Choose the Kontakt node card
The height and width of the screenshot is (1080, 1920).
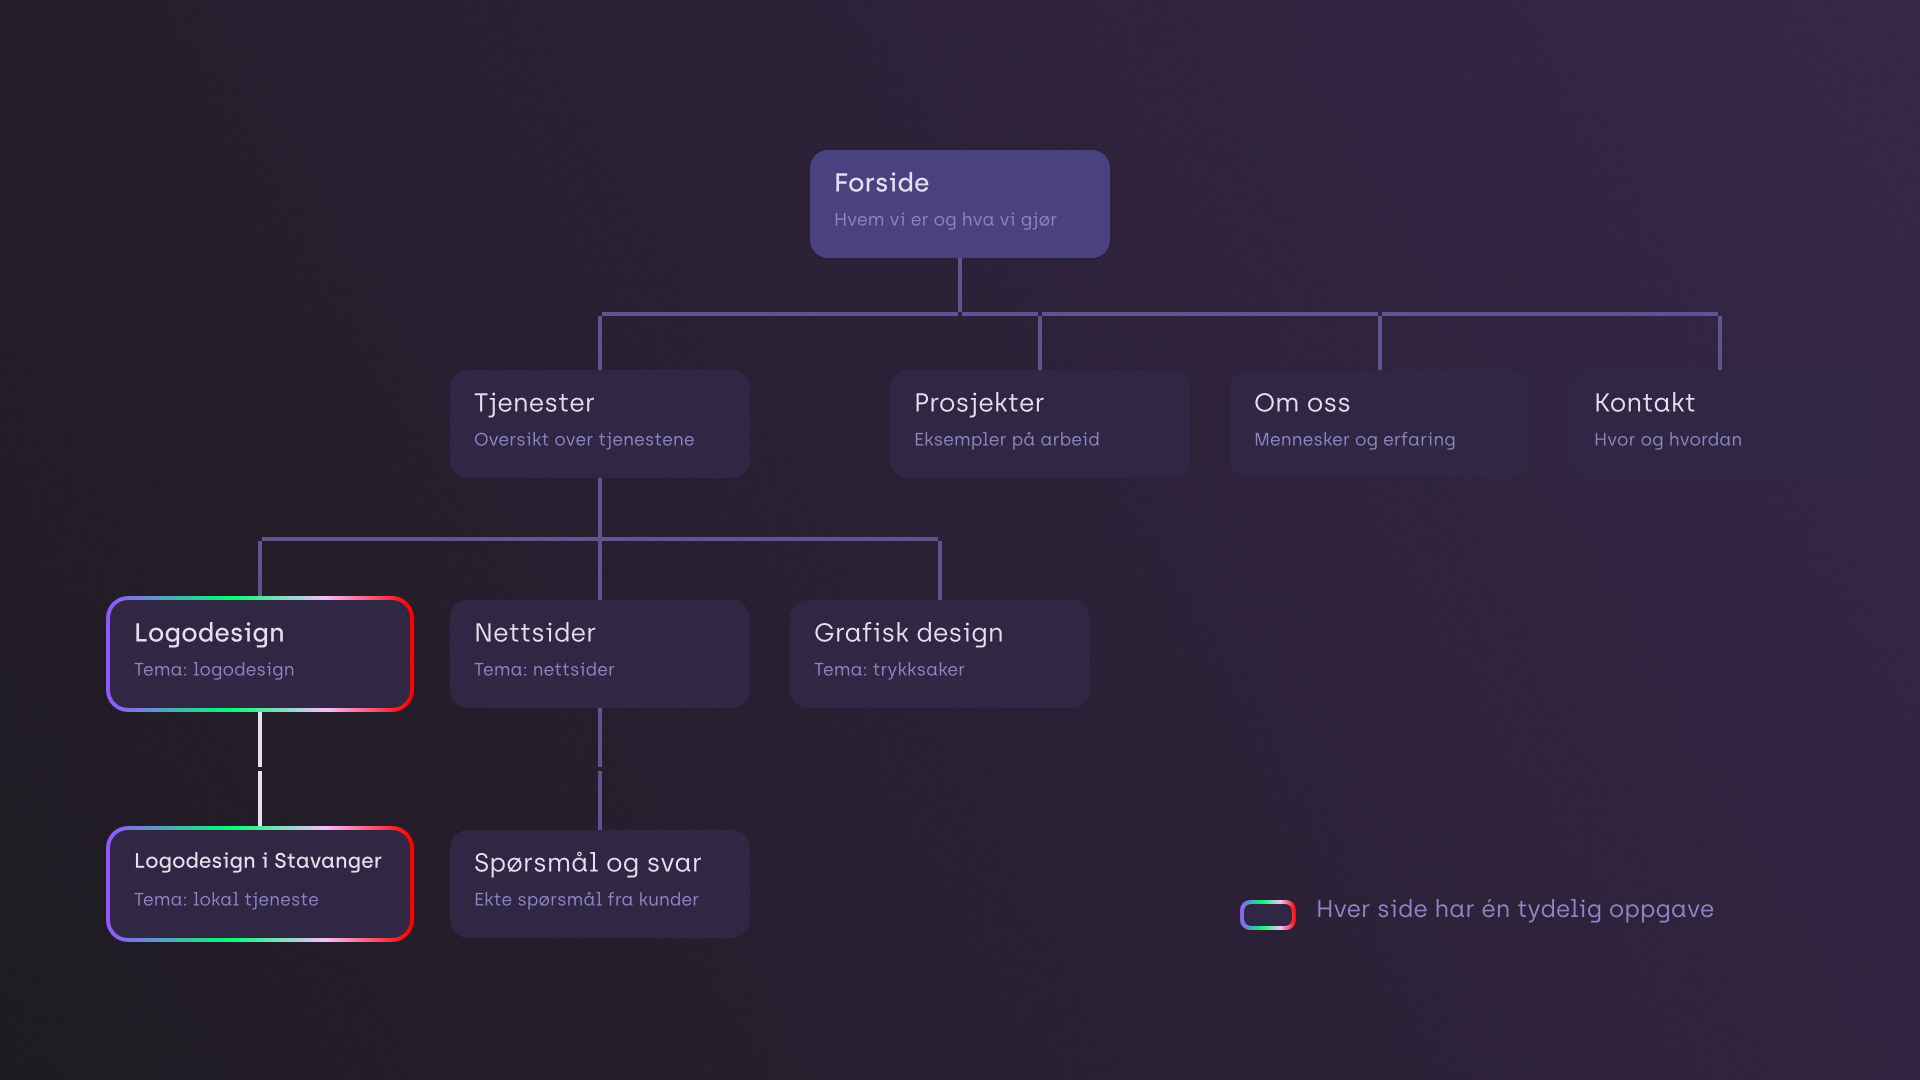(x=1720, y=424)
